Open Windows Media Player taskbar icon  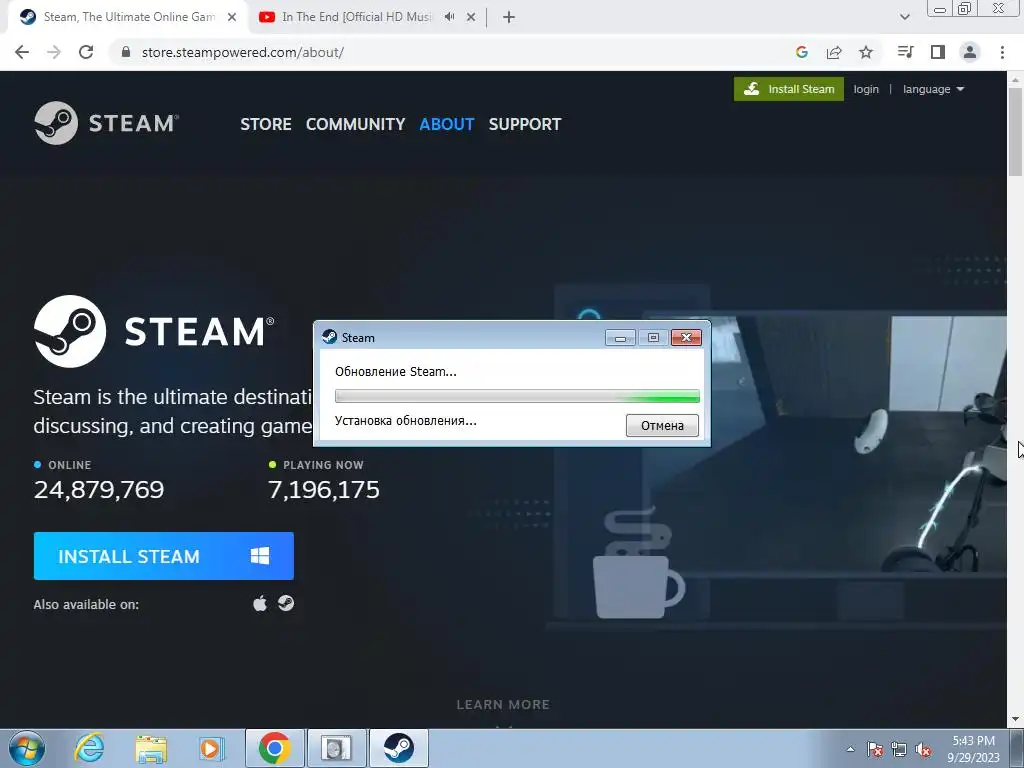pos(212,748)
